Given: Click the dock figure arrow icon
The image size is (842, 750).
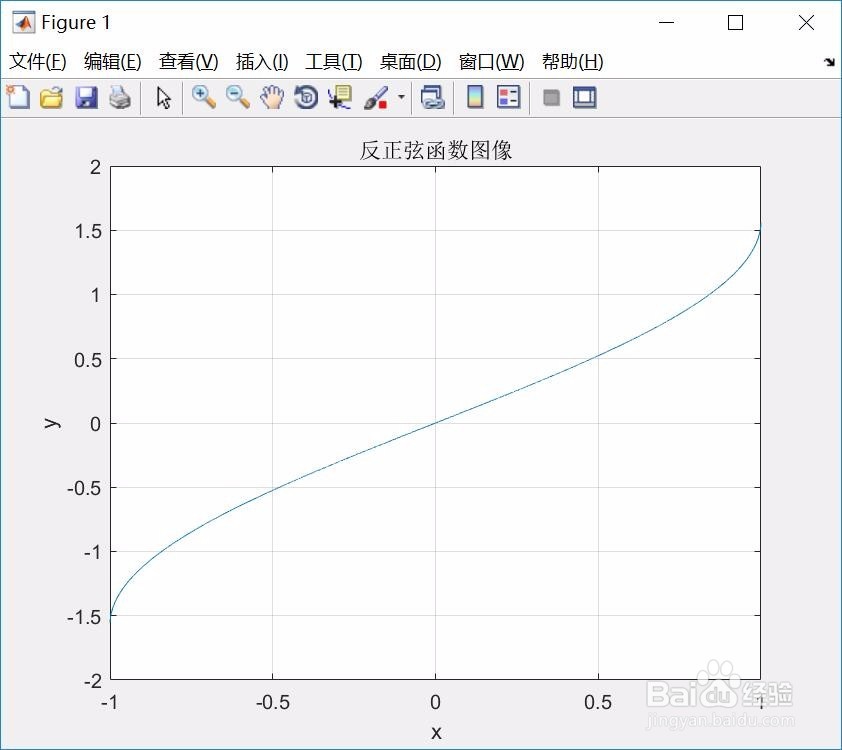Looking at the screenshot, I should pos(829,62).
